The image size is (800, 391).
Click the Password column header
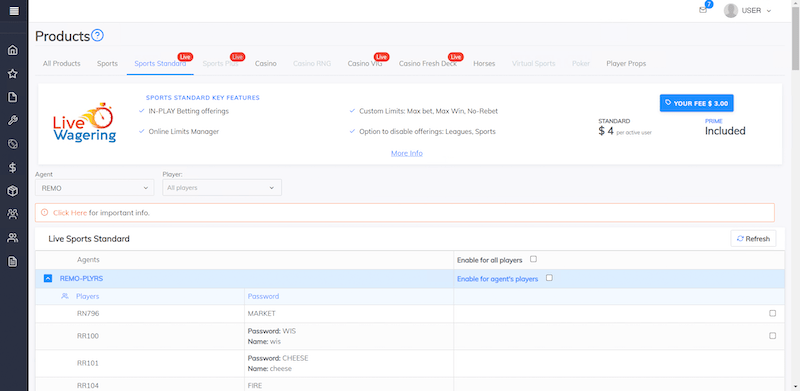point(263,296)
